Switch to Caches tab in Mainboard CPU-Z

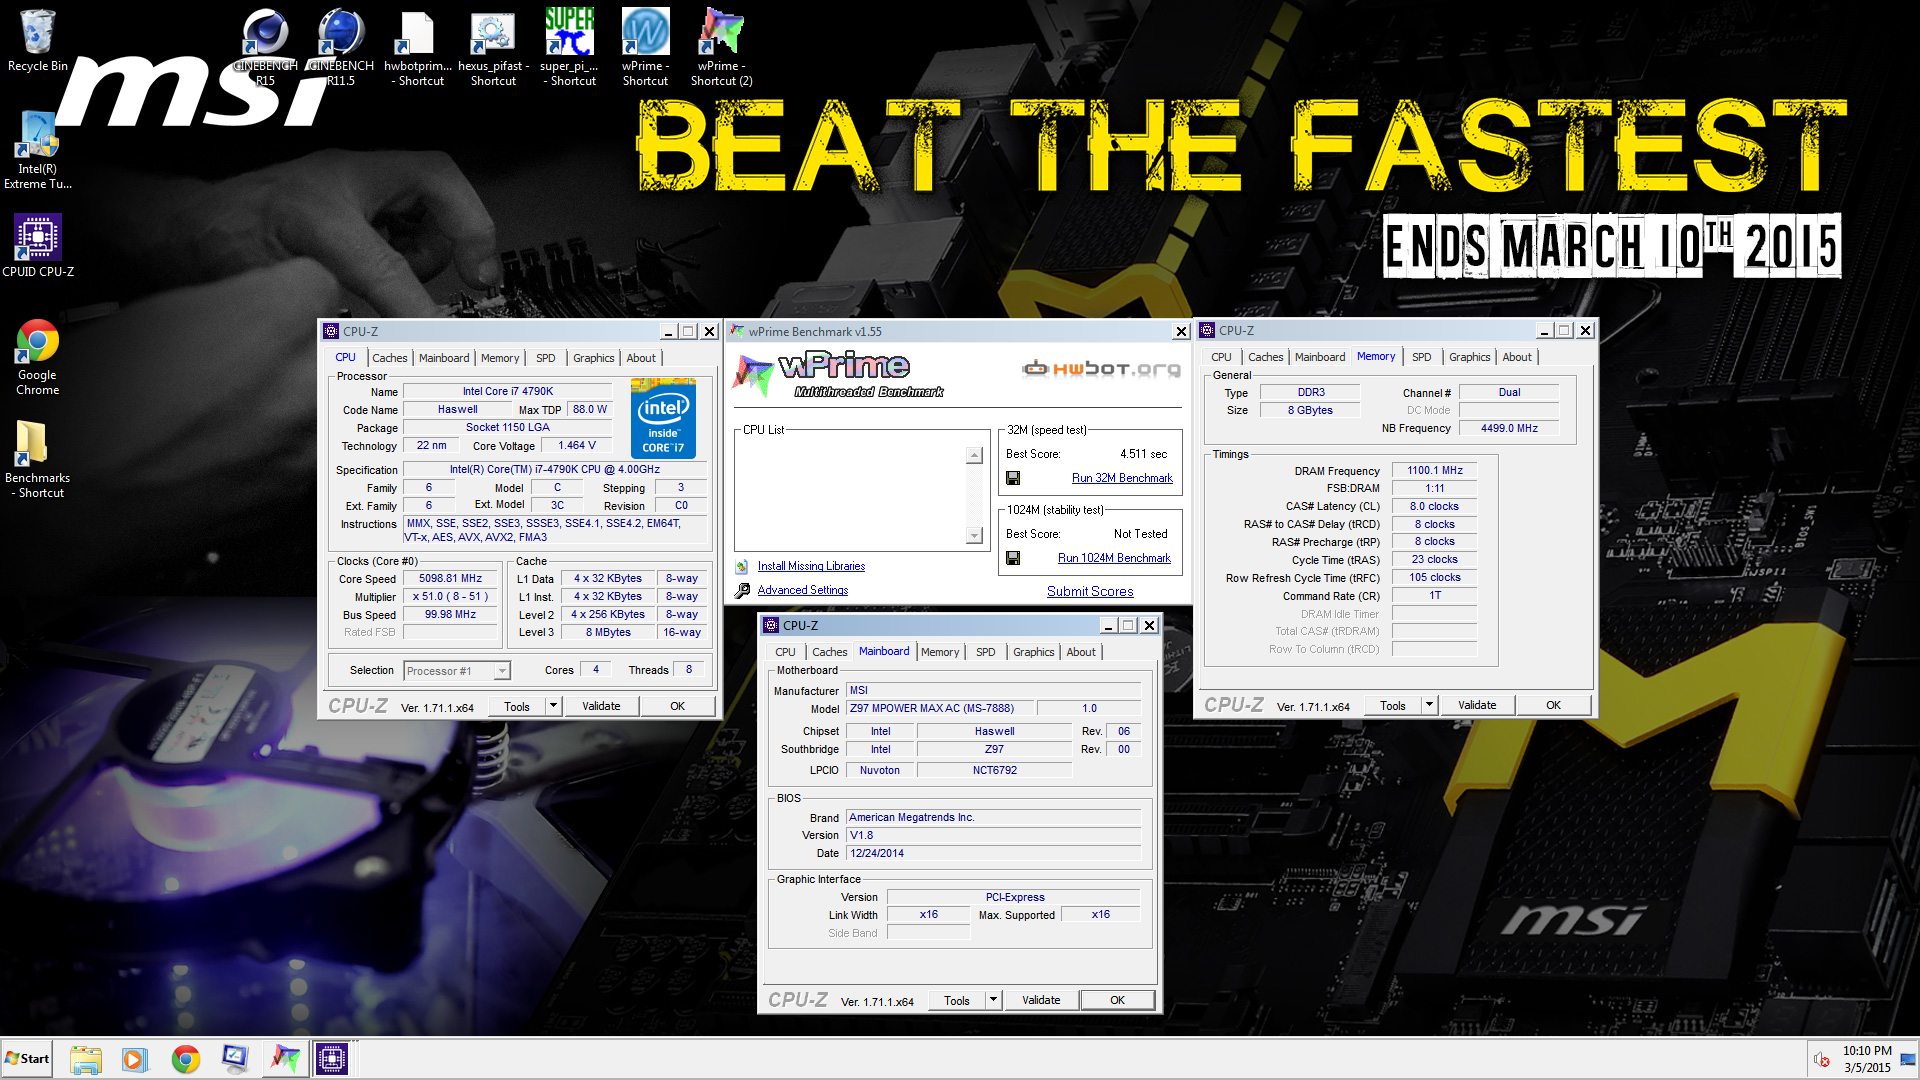(829, 652)
